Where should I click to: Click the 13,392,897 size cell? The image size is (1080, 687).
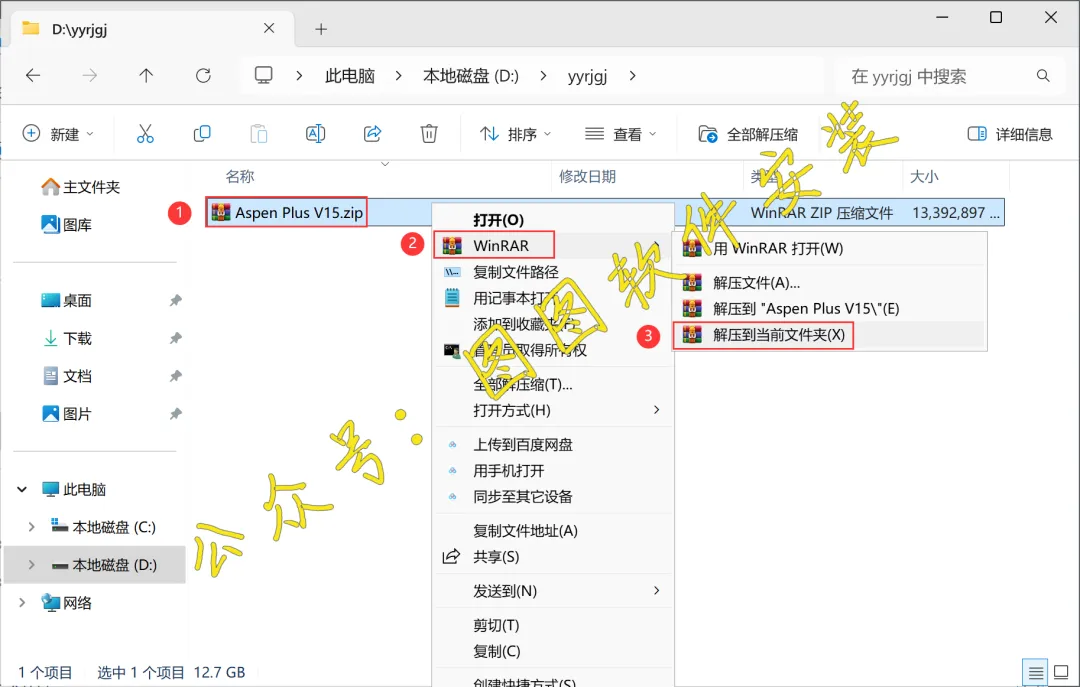[955, 212]
